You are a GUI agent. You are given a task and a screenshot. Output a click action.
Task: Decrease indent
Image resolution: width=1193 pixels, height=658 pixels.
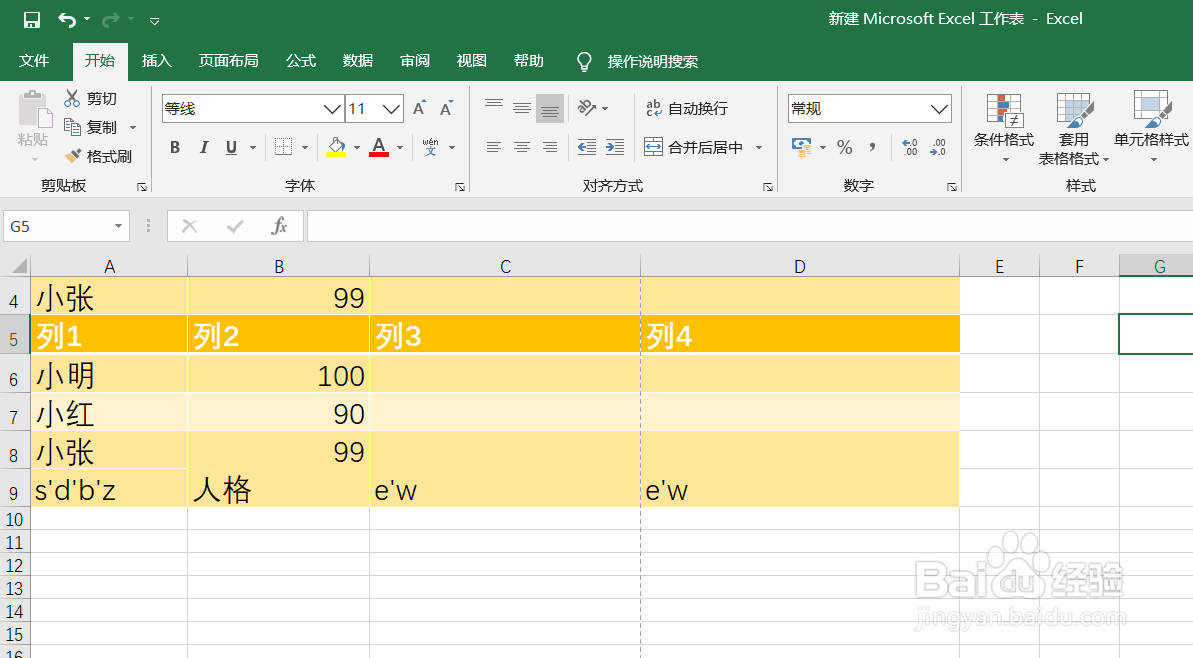coord(587,148)
